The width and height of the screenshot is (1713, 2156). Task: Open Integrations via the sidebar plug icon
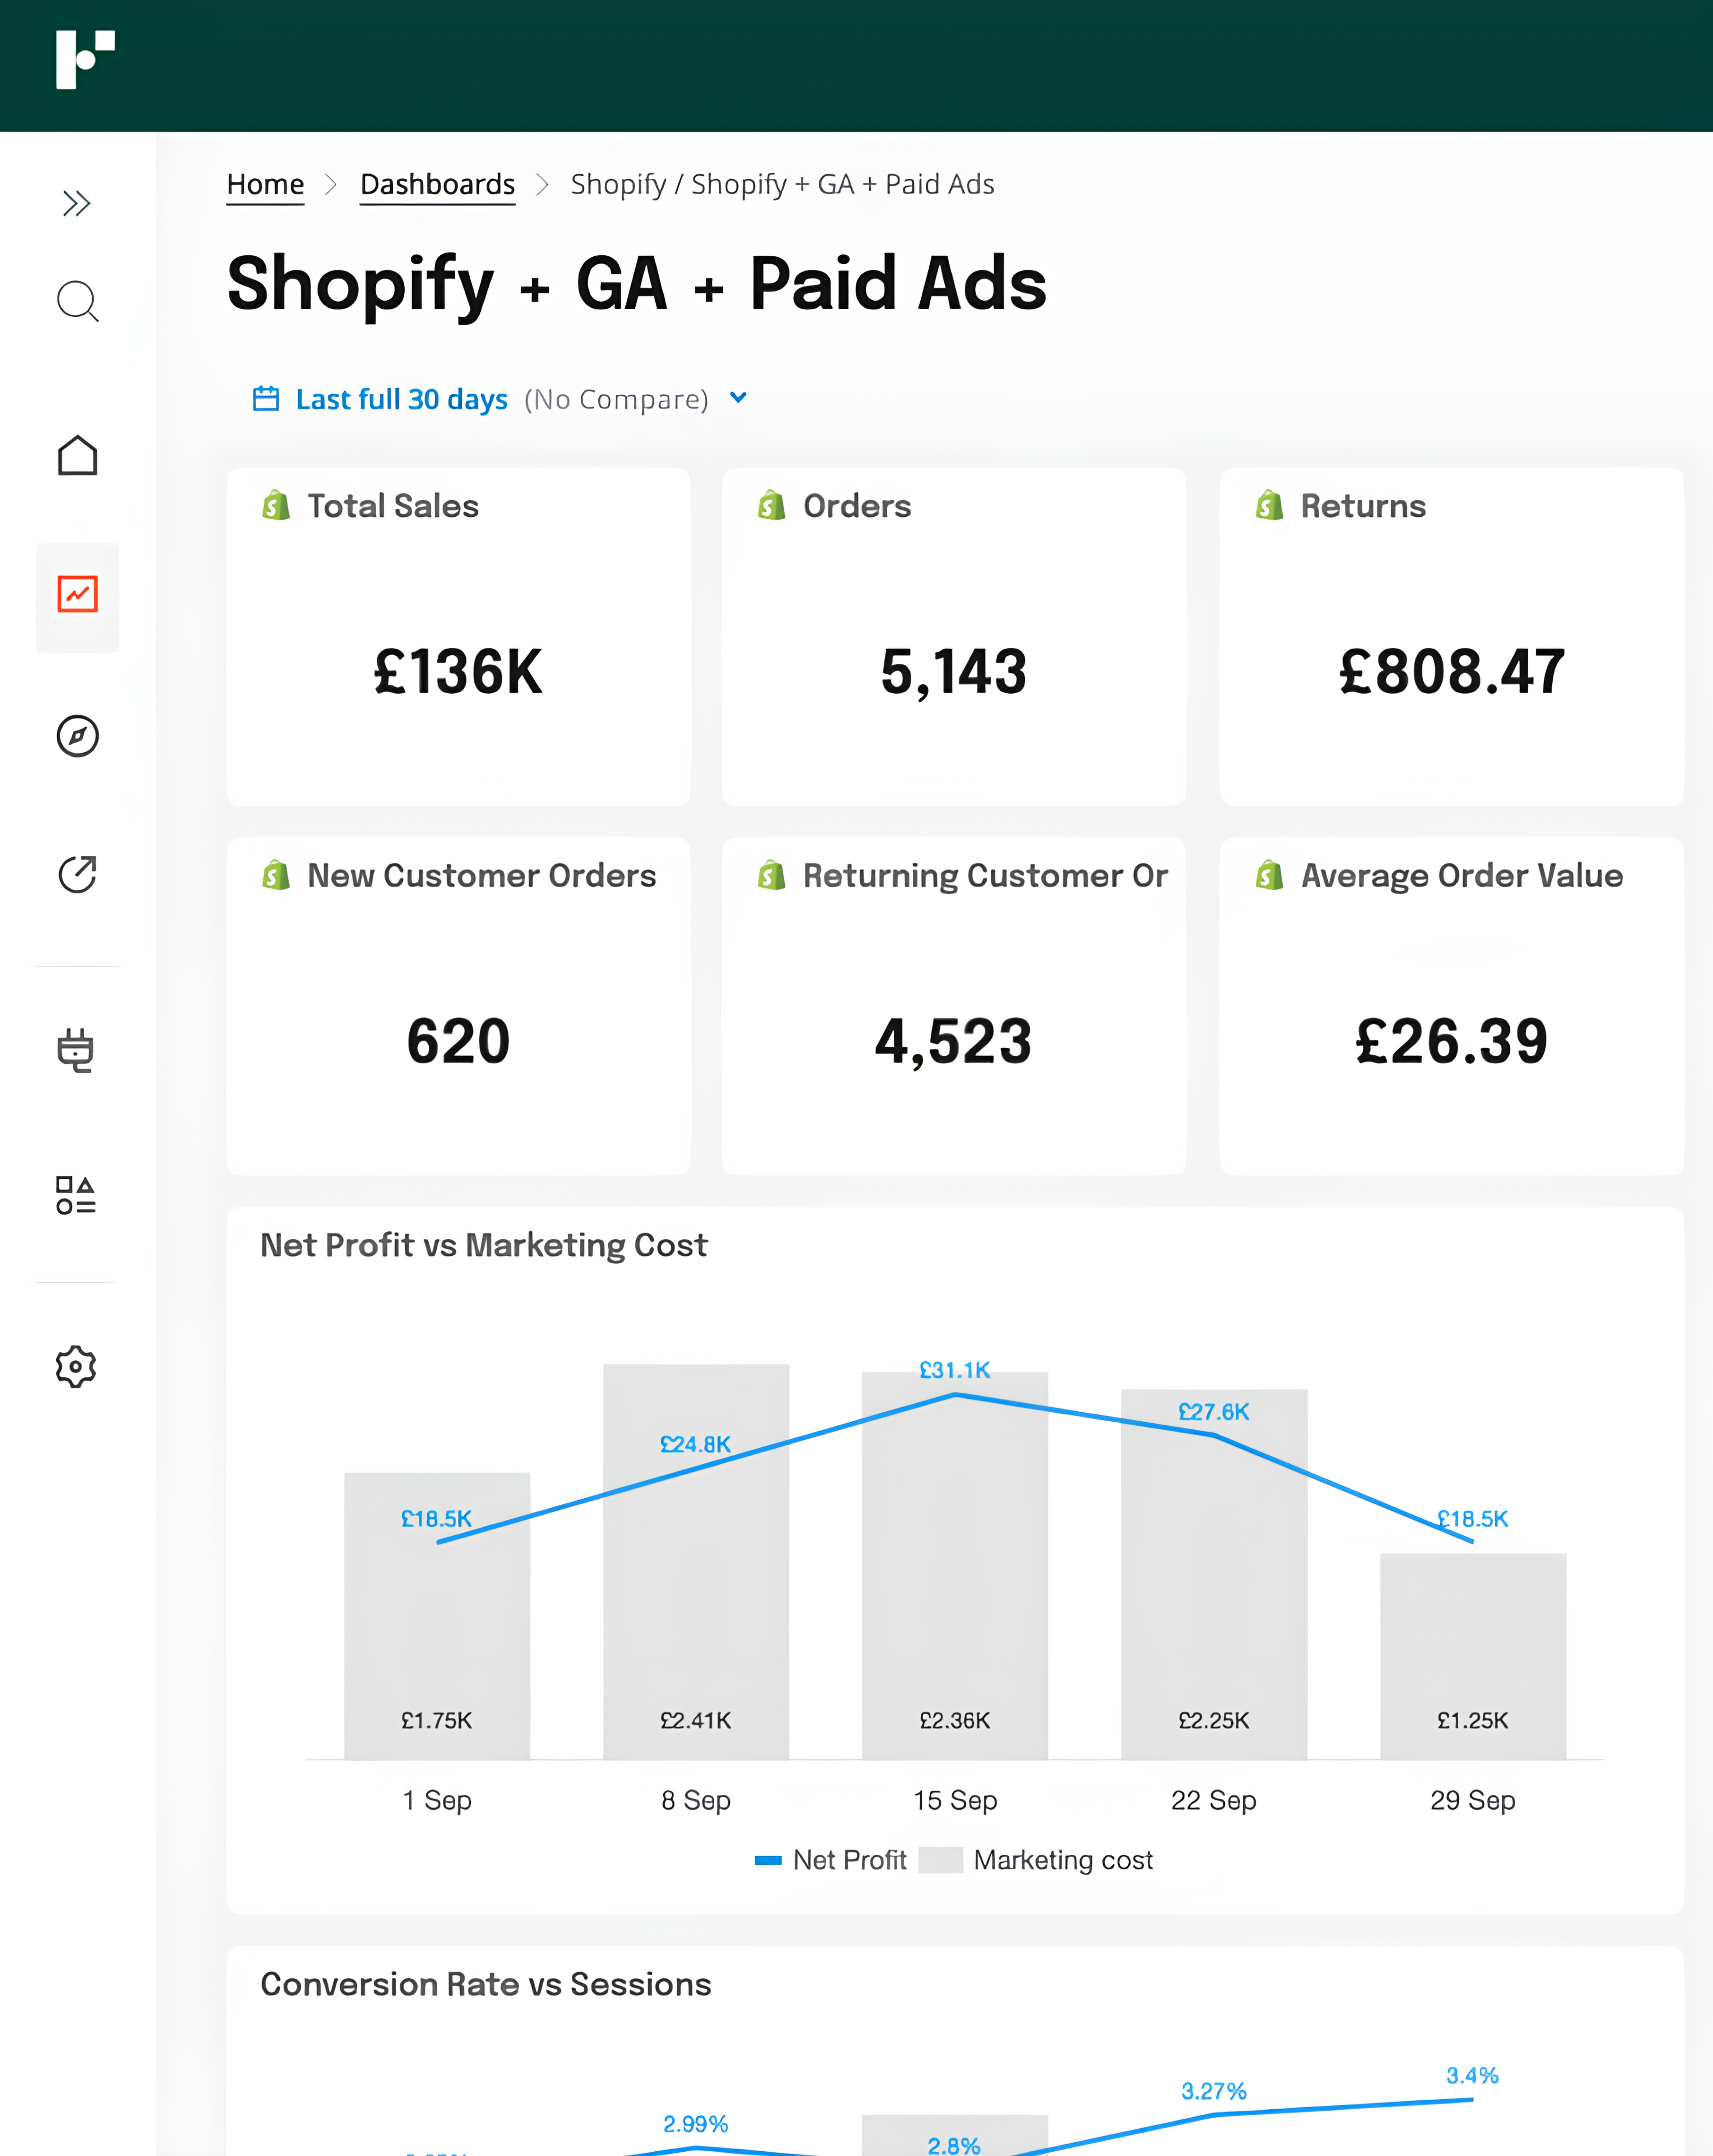click(x=76, y=1050)
